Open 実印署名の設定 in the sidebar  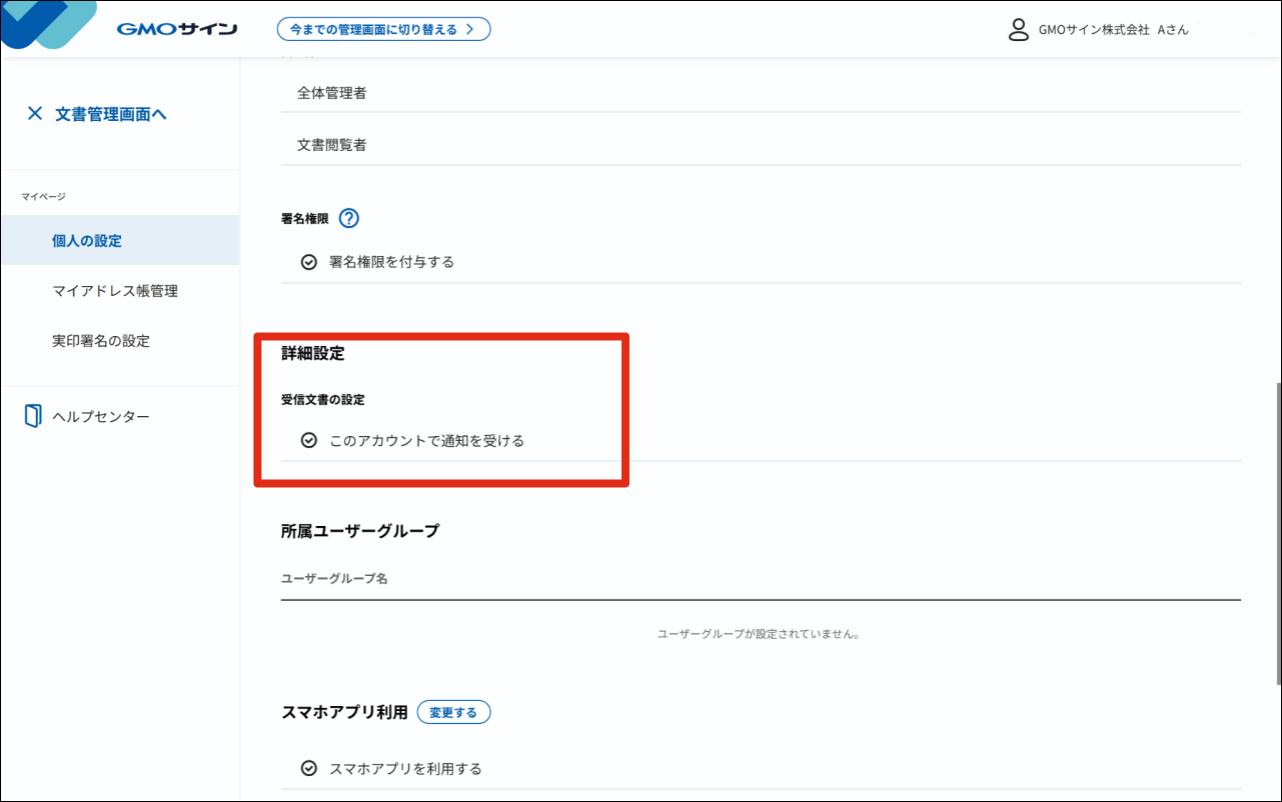pos(101,341)
